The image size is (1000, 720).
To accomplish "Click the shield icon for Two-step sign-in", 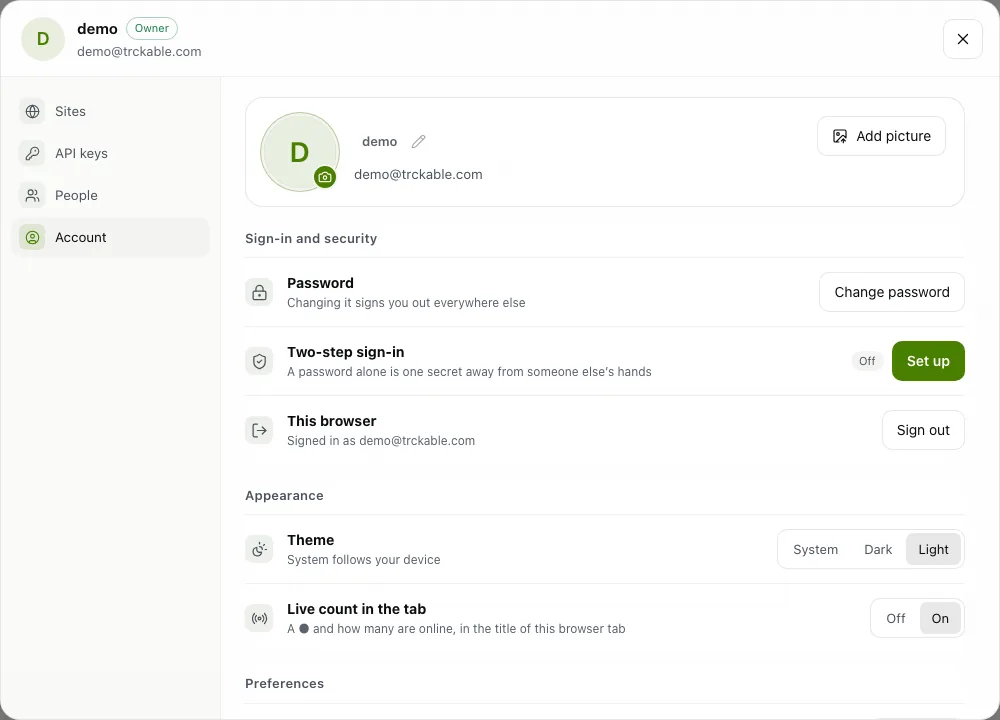I will (260, 362).
